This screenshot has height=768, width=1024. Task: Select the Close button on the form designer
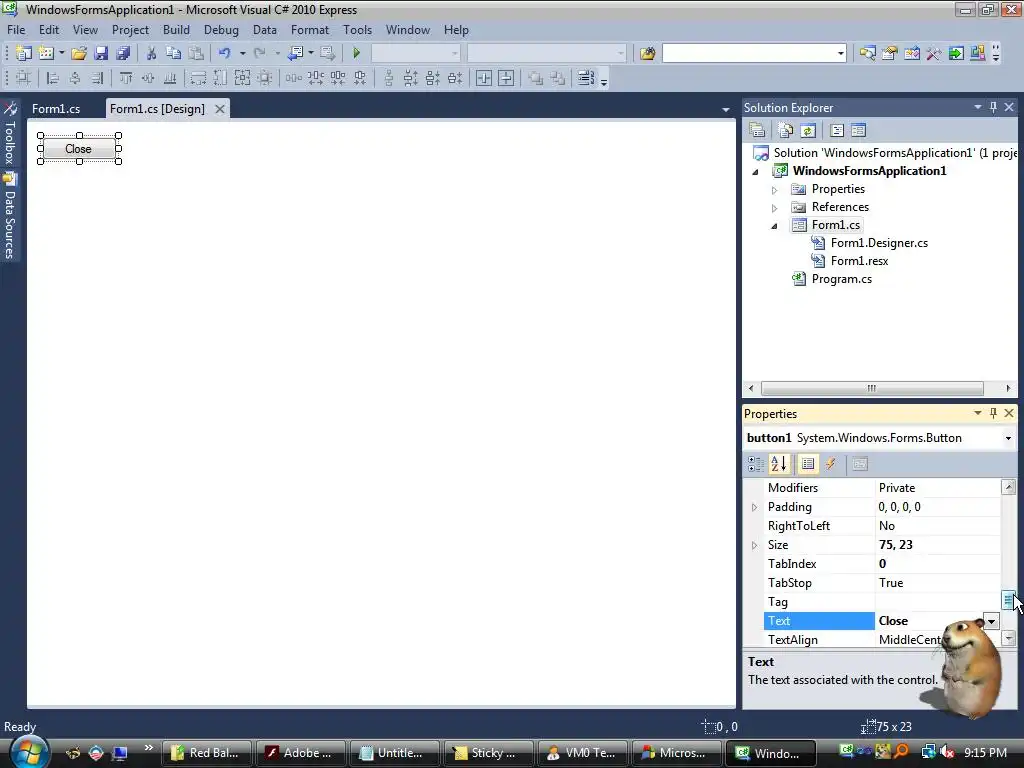[79, 149]
